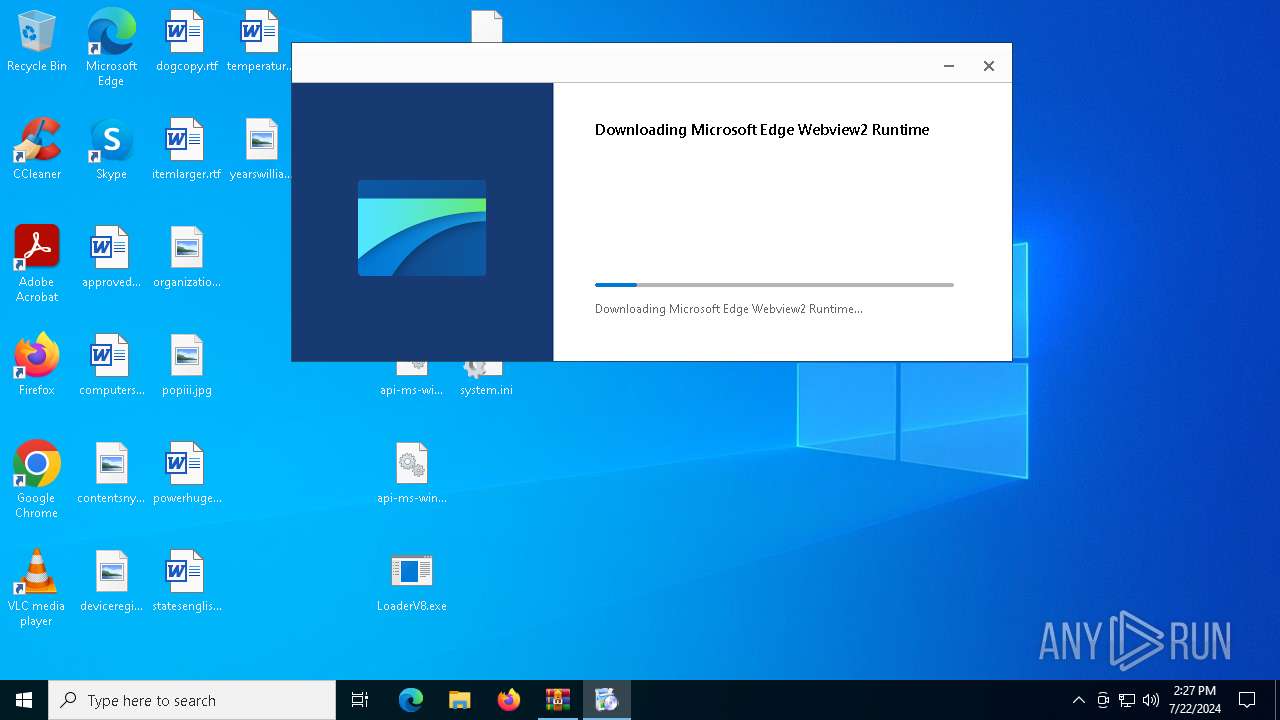
Task: Click the 'Downloading Microsoft Edge Webview2 Runtime' heading
Action: click(762, 129)
